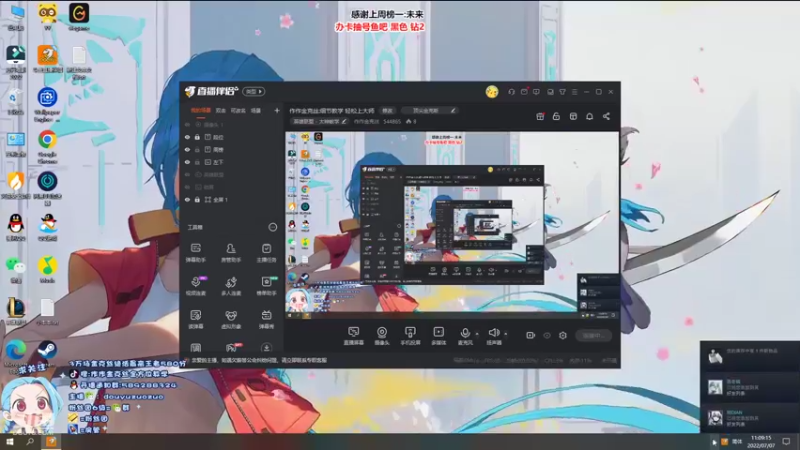
Task: Show the 摄像头 1 source with its eye icon
Action: [187, 124]
